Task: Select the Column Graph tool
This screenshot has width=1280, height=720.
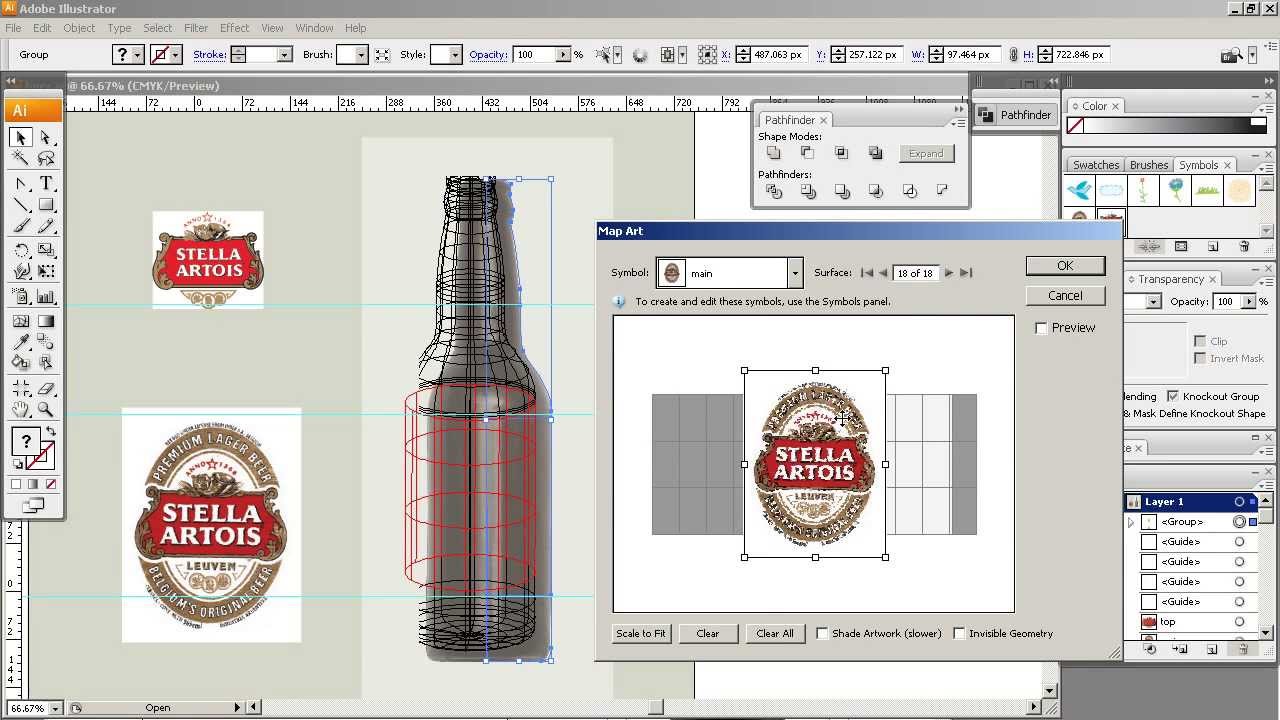Action: tap(46, 296)
